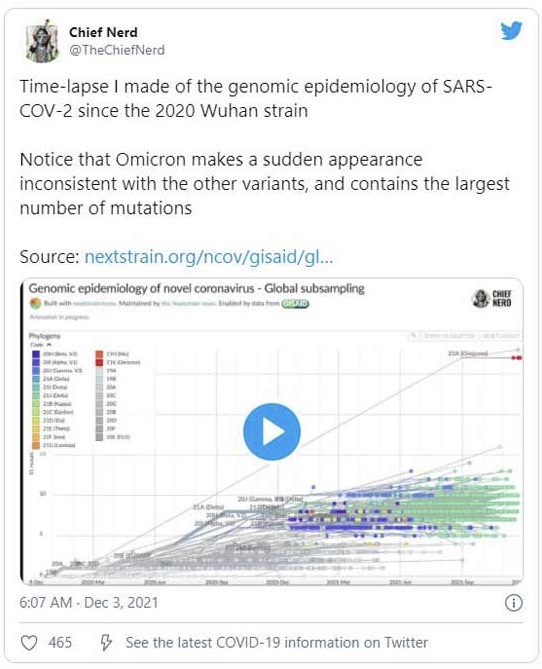Like the tweet with the heart icon
The image size is (542, 669).
click(29, 643)
